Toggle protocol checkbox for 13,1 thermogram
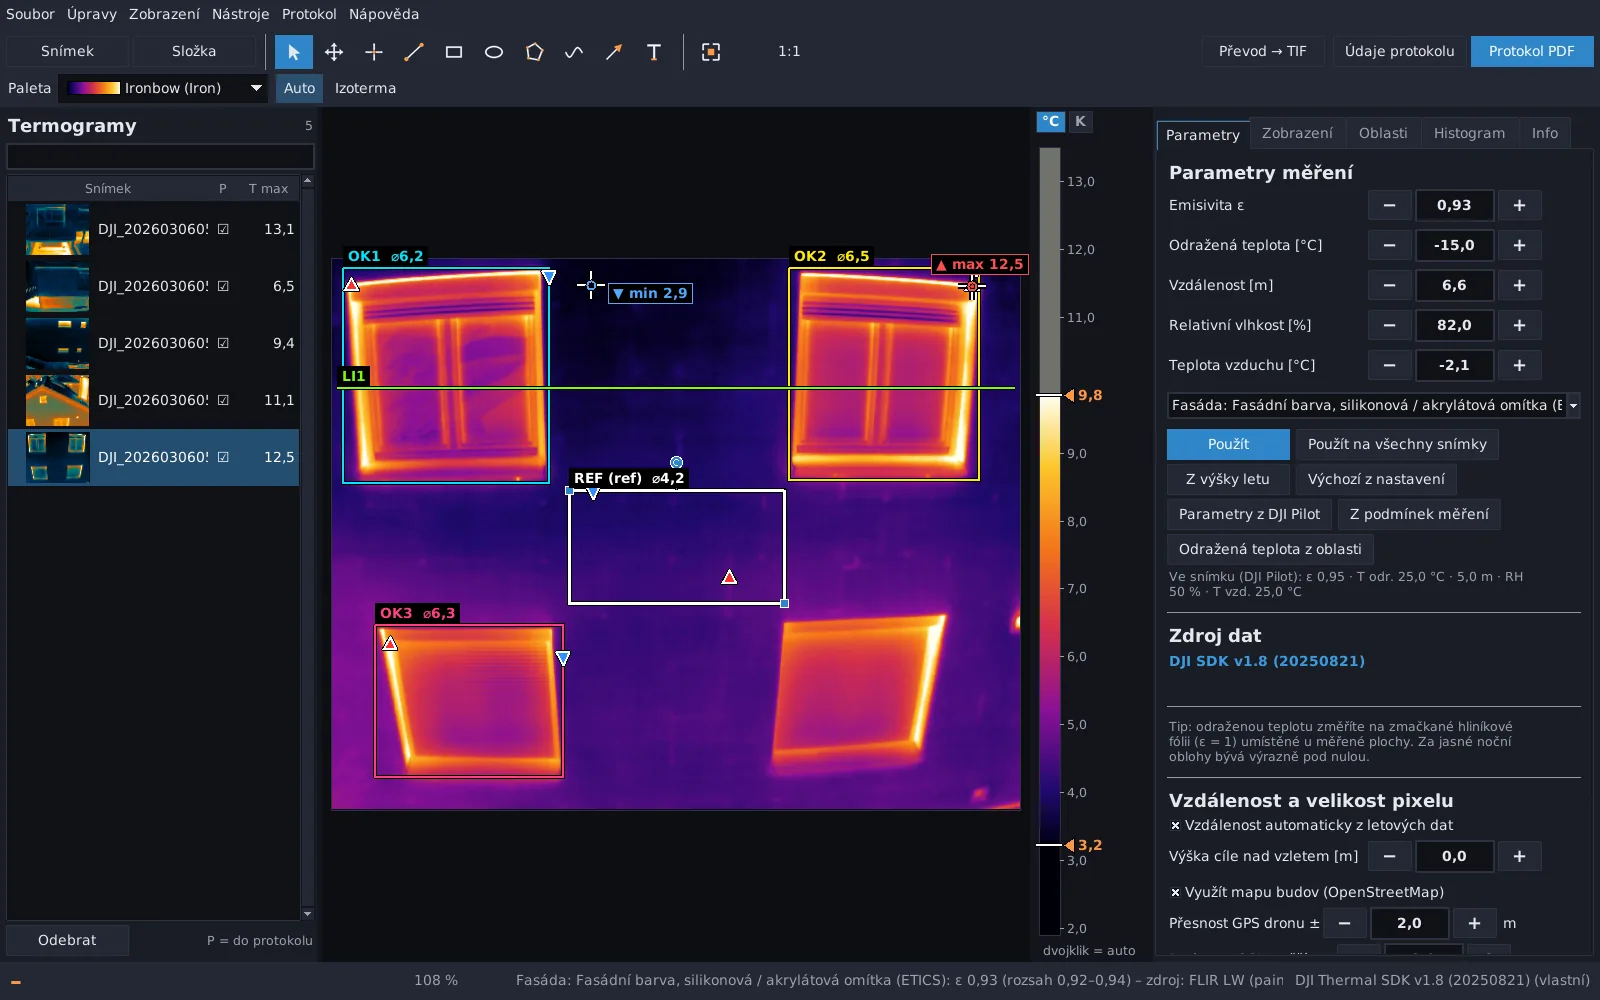The width and height of the screenshot is (1600, 1000). [x=223, y=229]
